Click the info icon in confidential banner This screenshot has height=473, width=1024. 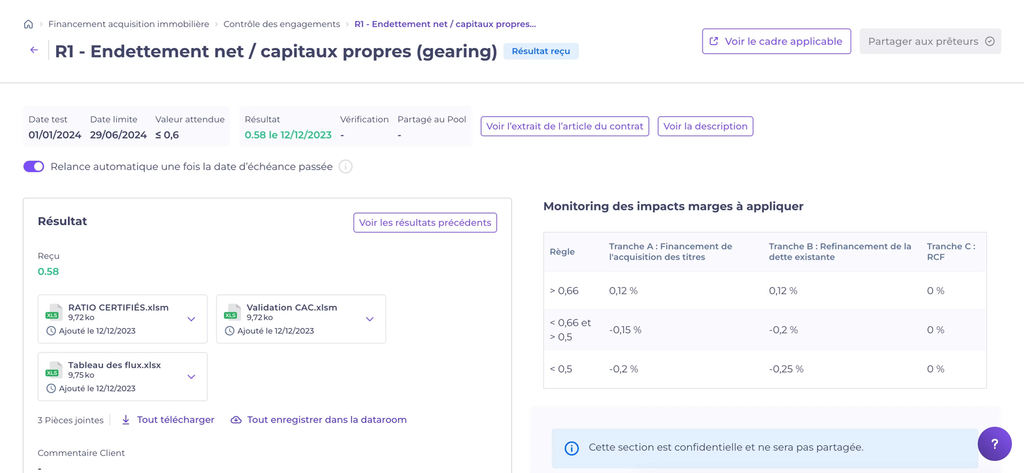point(572,448)
